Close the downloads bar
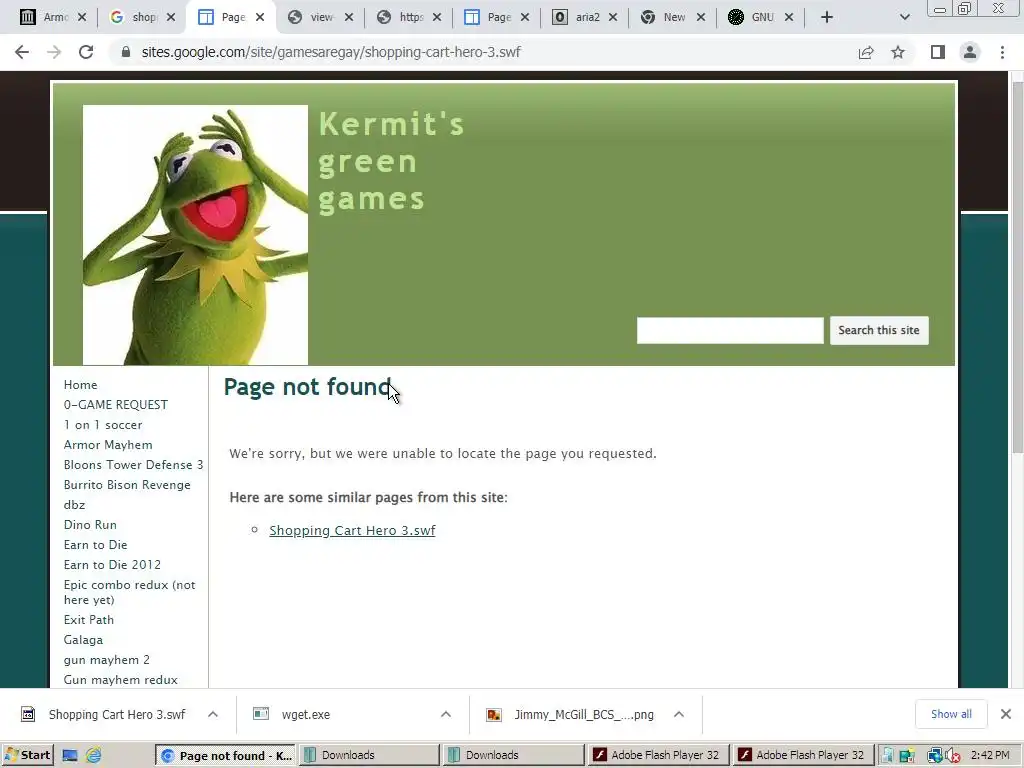Viewport: 1024px width, 768px height. tap(1006, 714)
